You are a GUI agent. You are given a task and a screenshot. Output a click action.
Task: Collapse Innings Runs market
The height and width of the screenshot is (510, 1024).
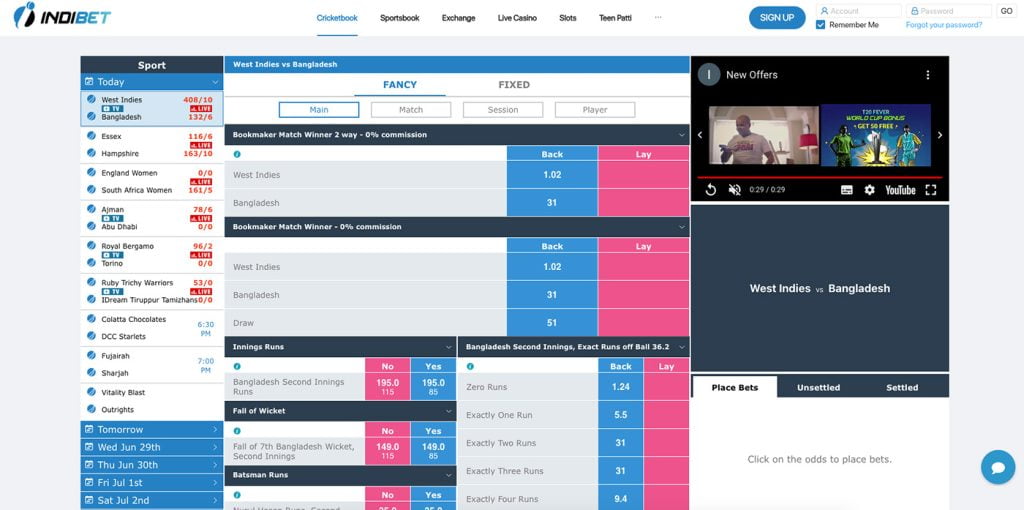449,347
